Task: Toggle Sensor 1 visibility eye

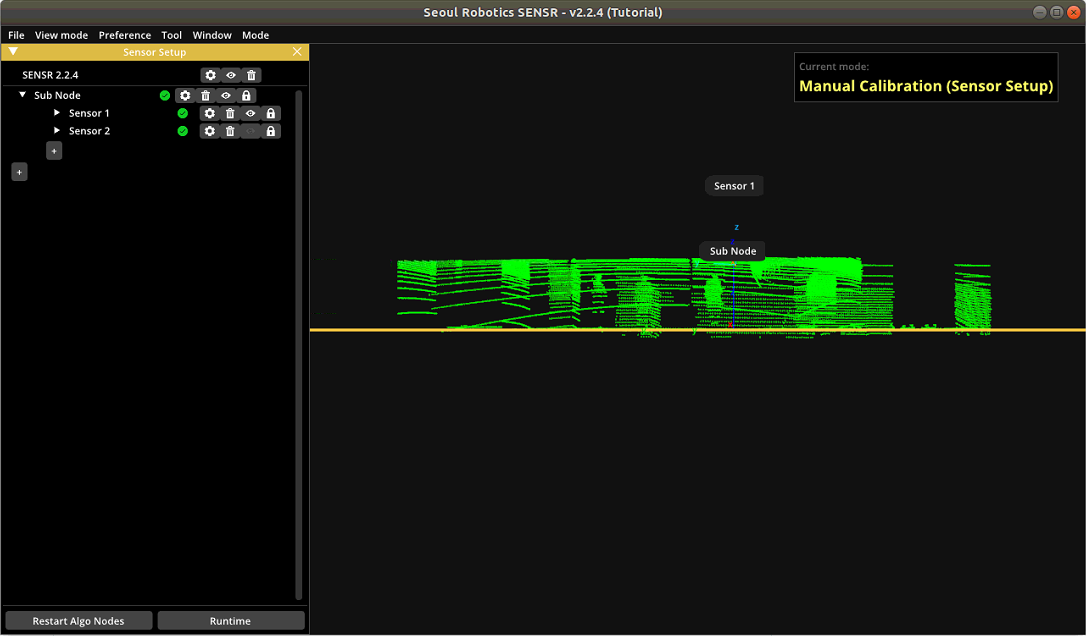Action: click(x=251, y=114)
